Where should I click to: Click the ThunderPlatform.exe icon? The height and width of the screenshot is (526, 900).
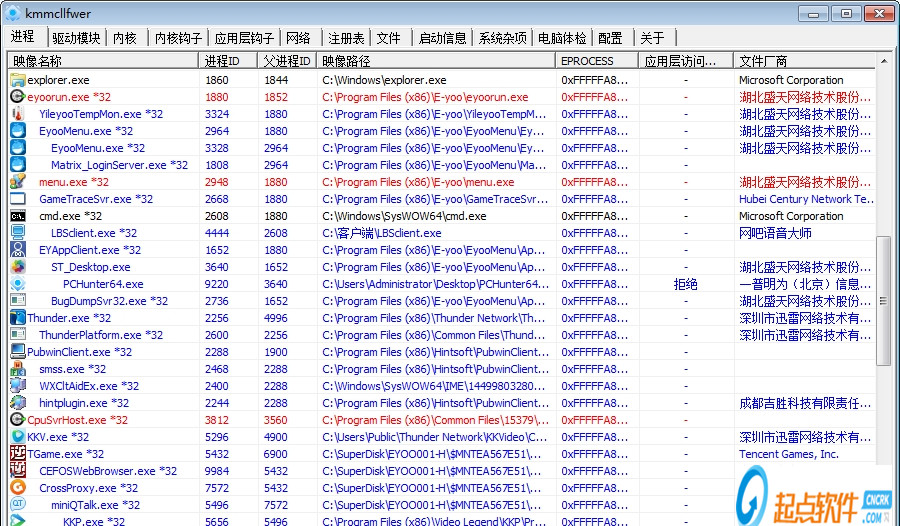pyautogui.click(x=18, y=335)
